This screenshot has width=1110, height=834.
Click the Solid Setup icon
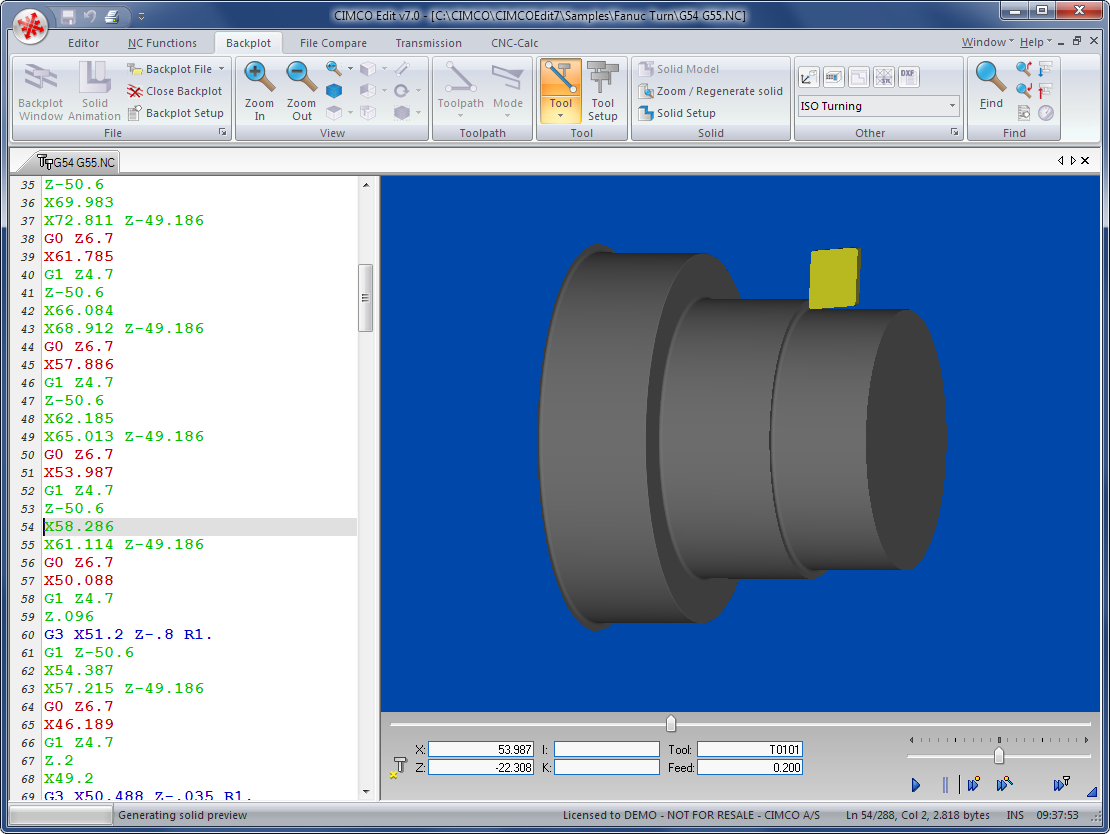[x=645, y=113]
